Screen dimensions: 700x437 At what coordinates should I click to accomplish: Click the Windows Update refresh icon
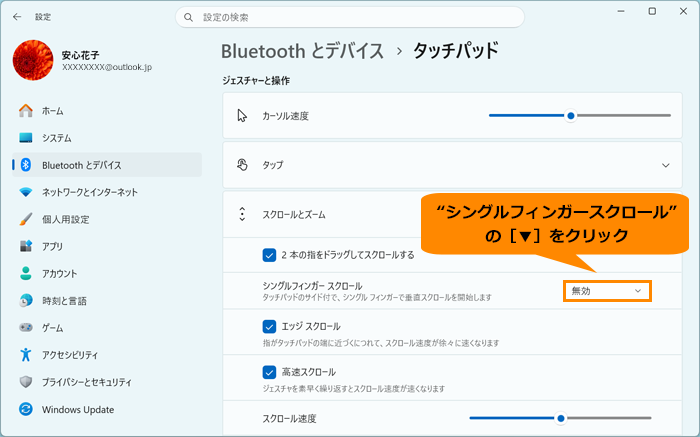pyautogui.click(x=26, y=409)
